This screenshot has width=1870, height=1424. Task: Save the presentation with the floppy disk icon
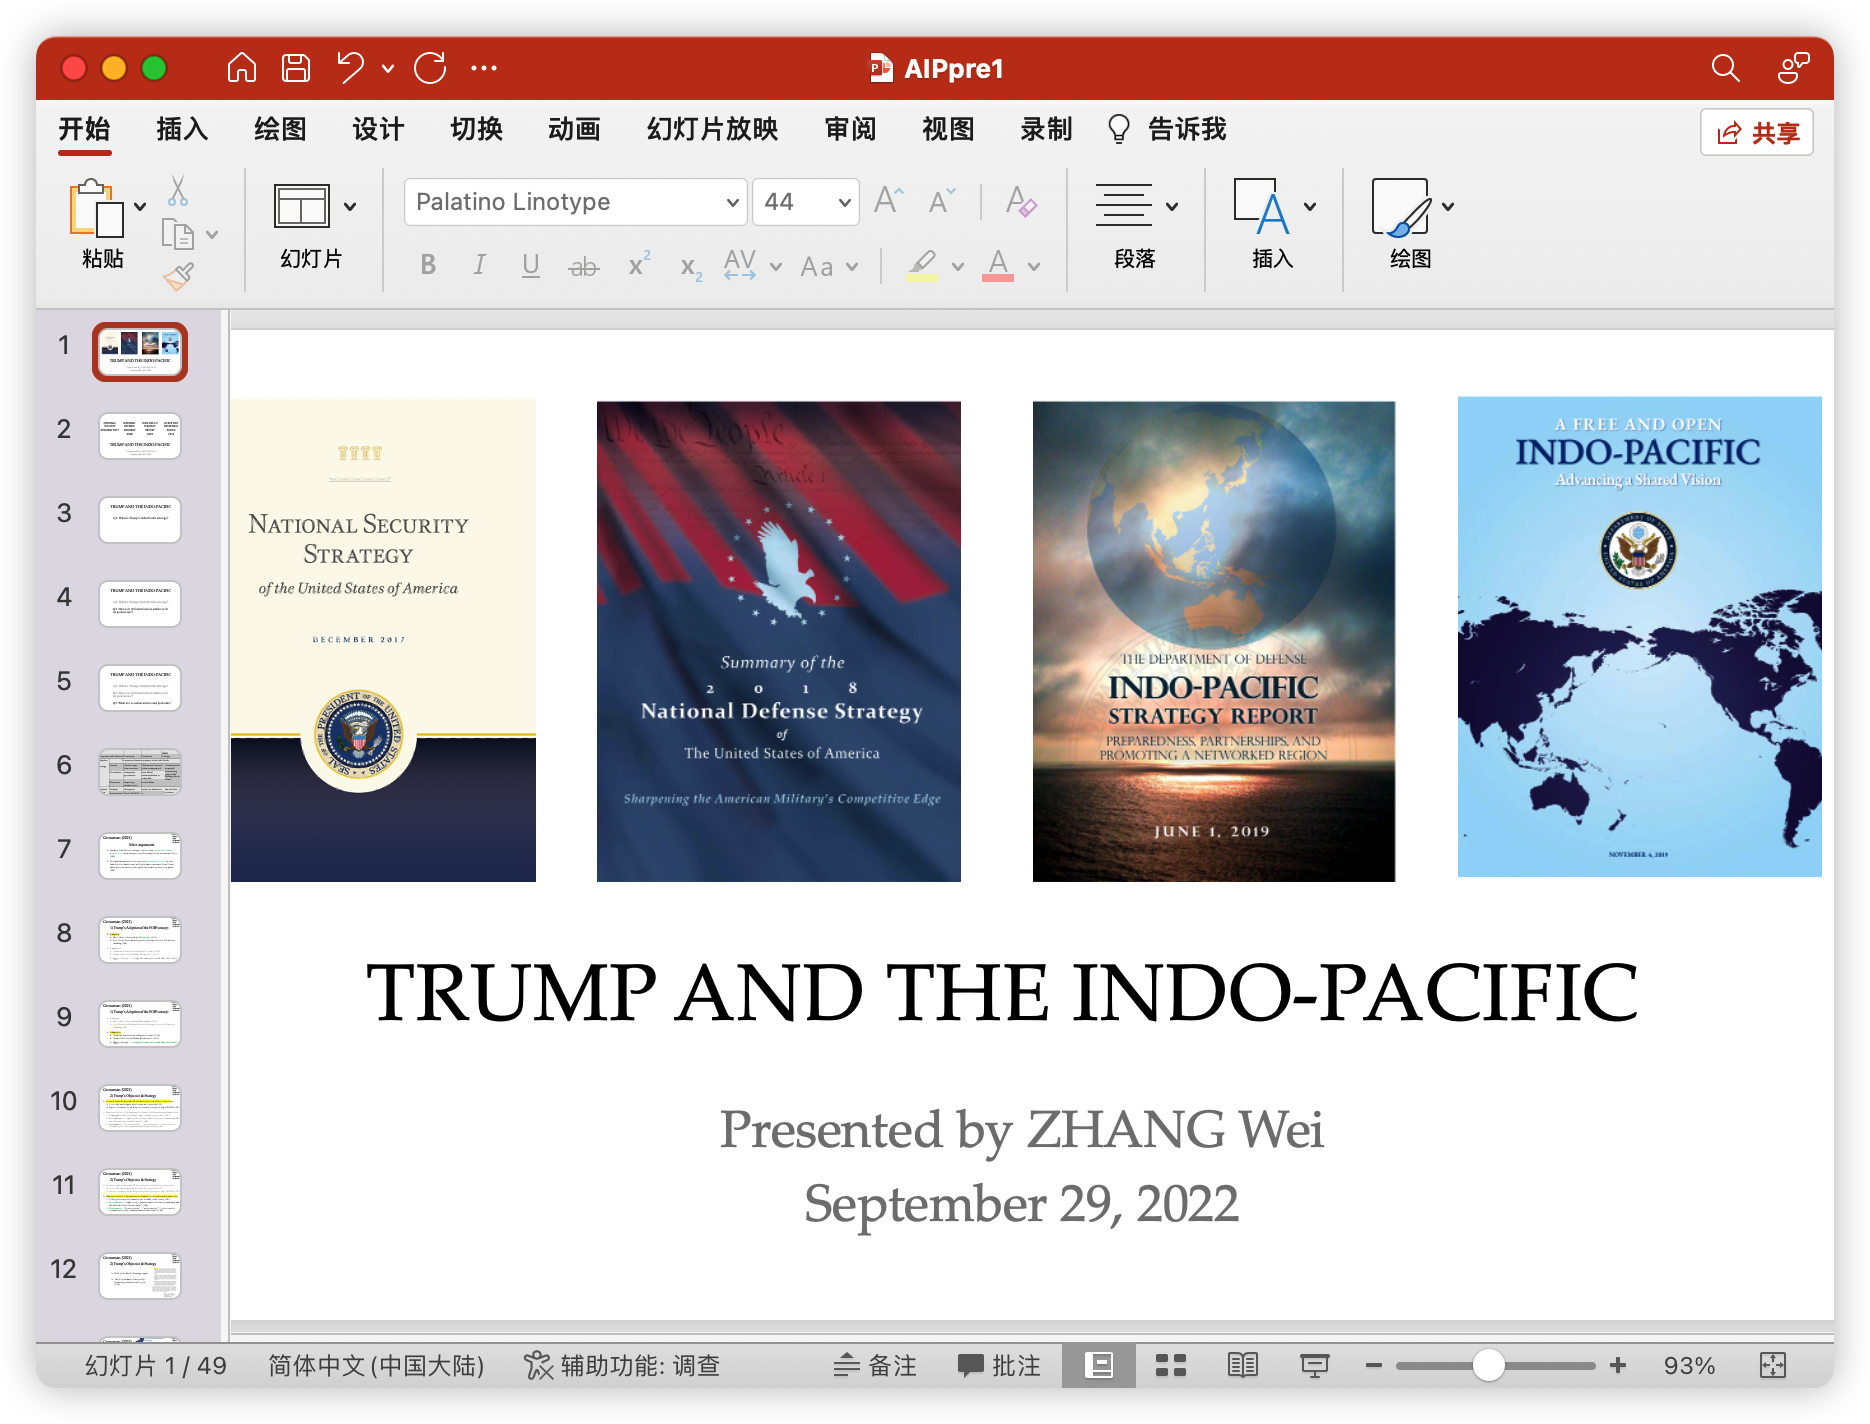(296, 68)
